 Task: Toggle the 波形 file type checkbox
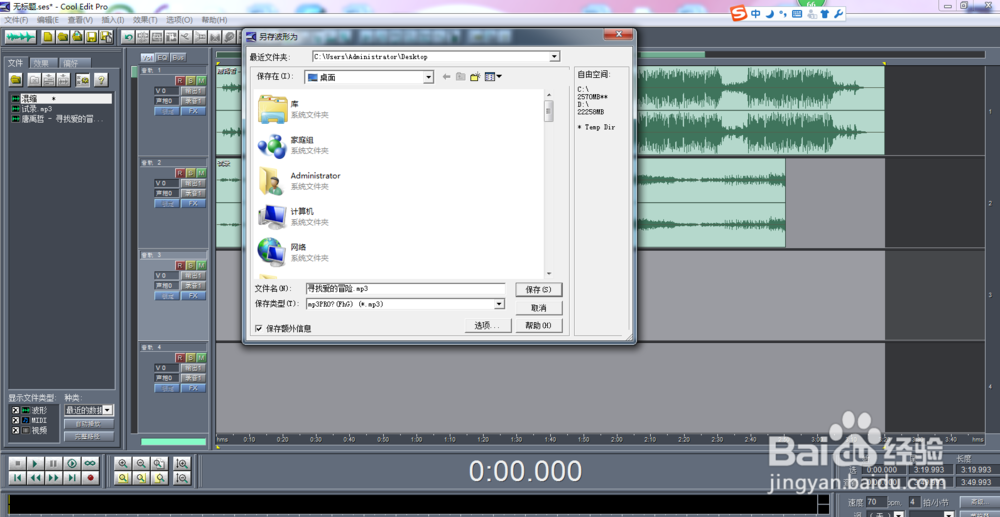pos(15,410)
